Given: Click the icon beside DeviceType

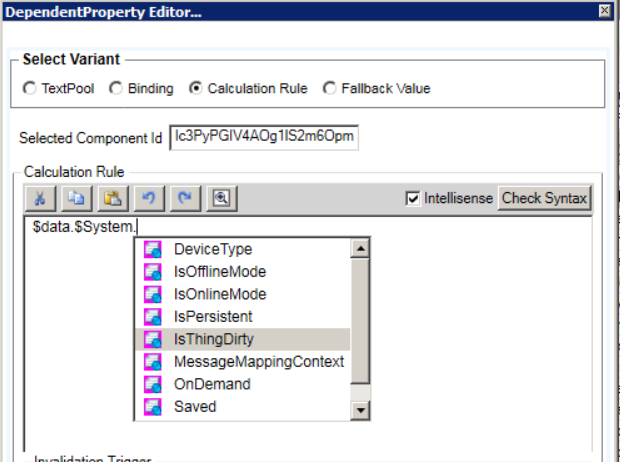Looking at the screenshot, I should [153, 250].
